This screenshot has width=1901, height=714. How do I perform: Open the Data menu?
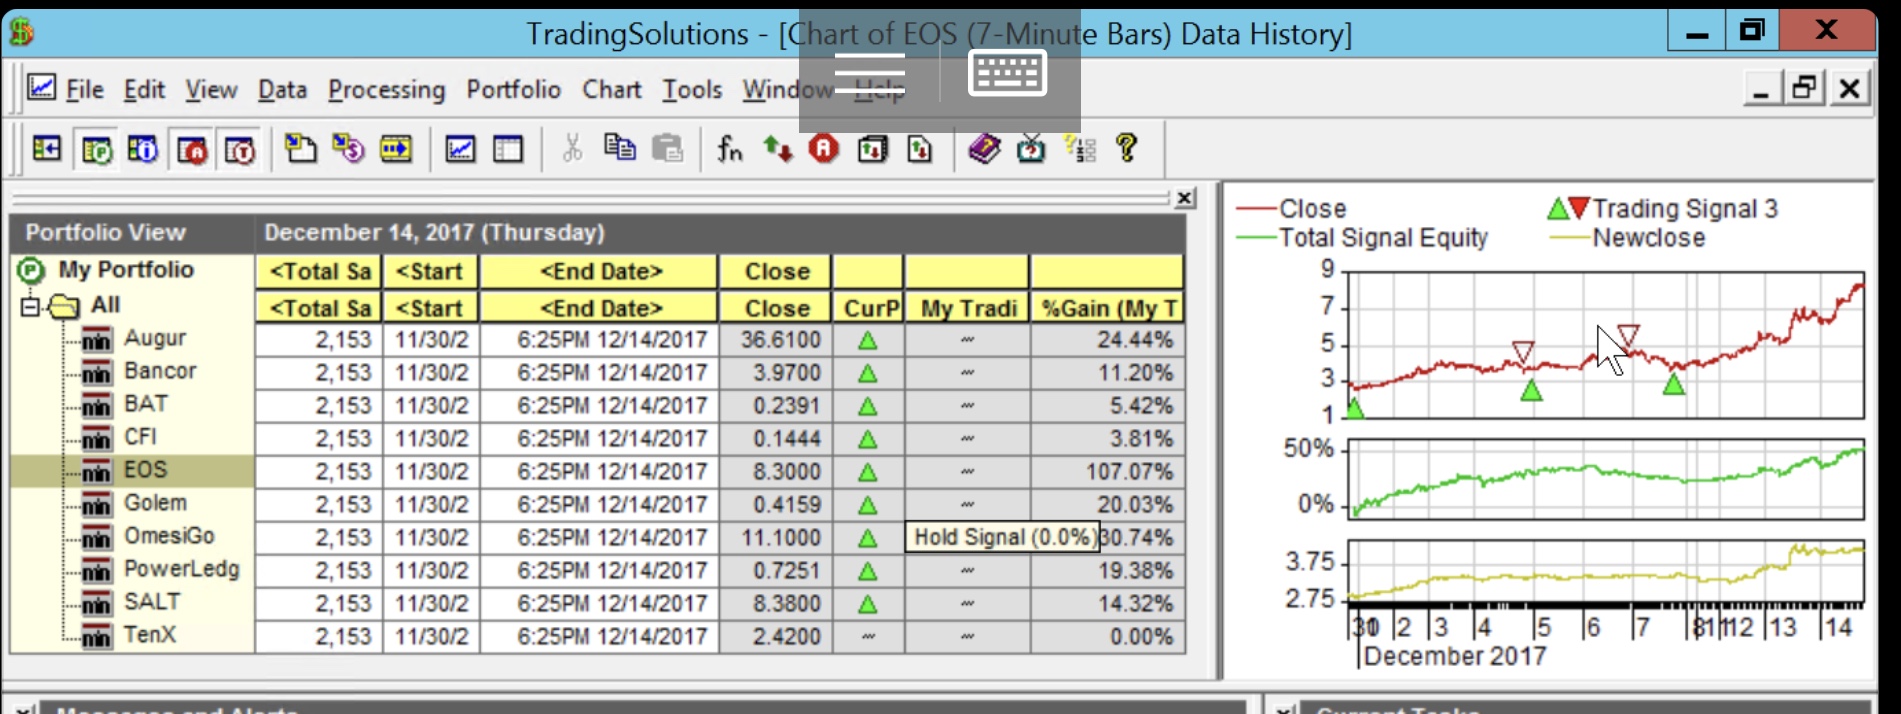tap(282, 90)
